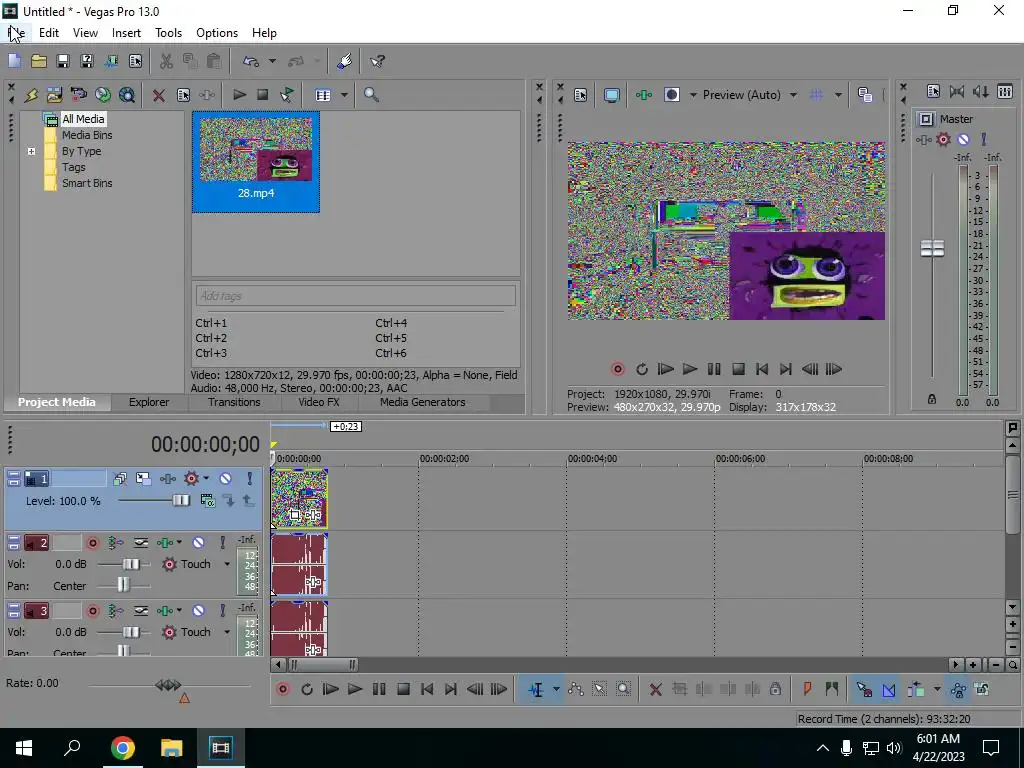Open the track 1 FX dropdown arrow
The width and height of the screenshot is (1024, 768).
[206, 479]
